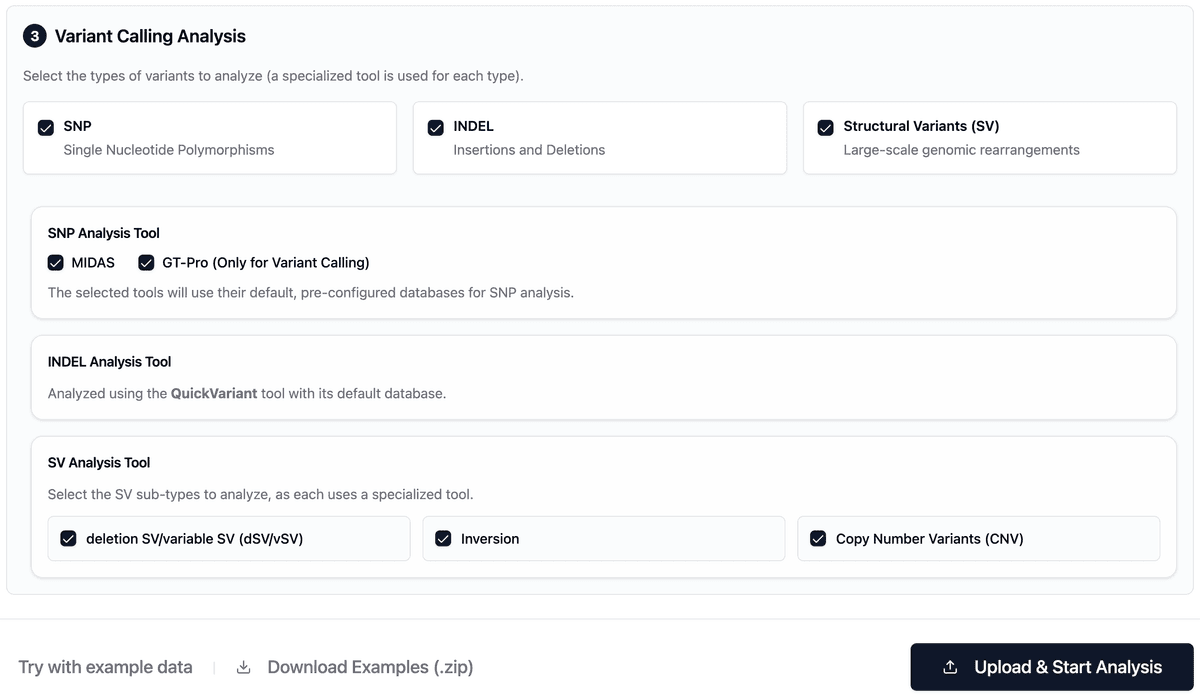Download the example data zip file
1200x697 pixels.
369,666
